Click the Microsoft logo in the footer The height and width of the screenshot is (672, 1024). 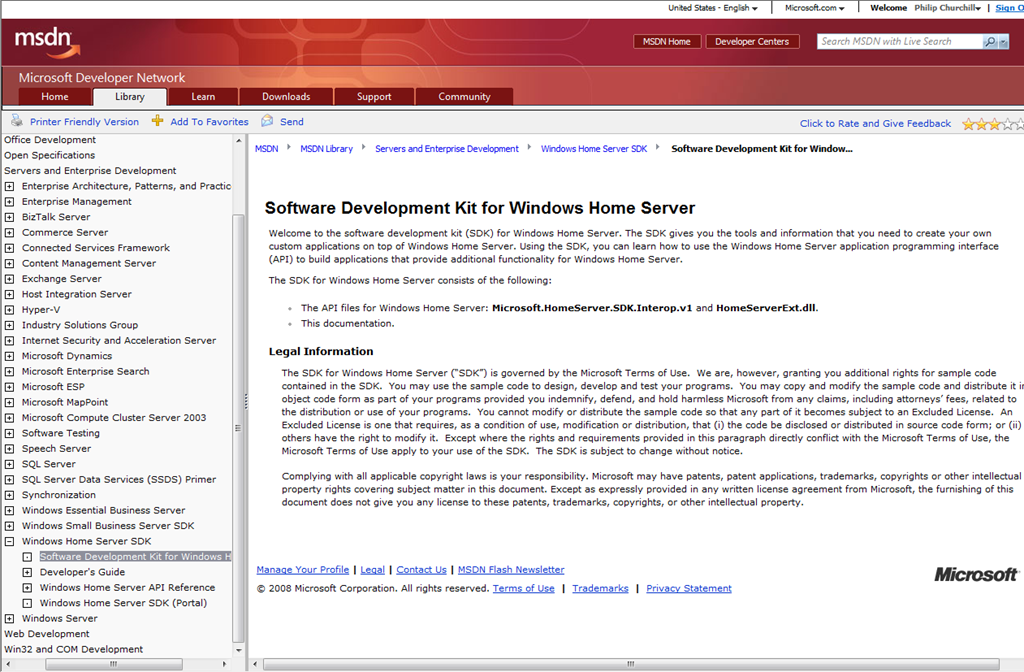point(976,575)
